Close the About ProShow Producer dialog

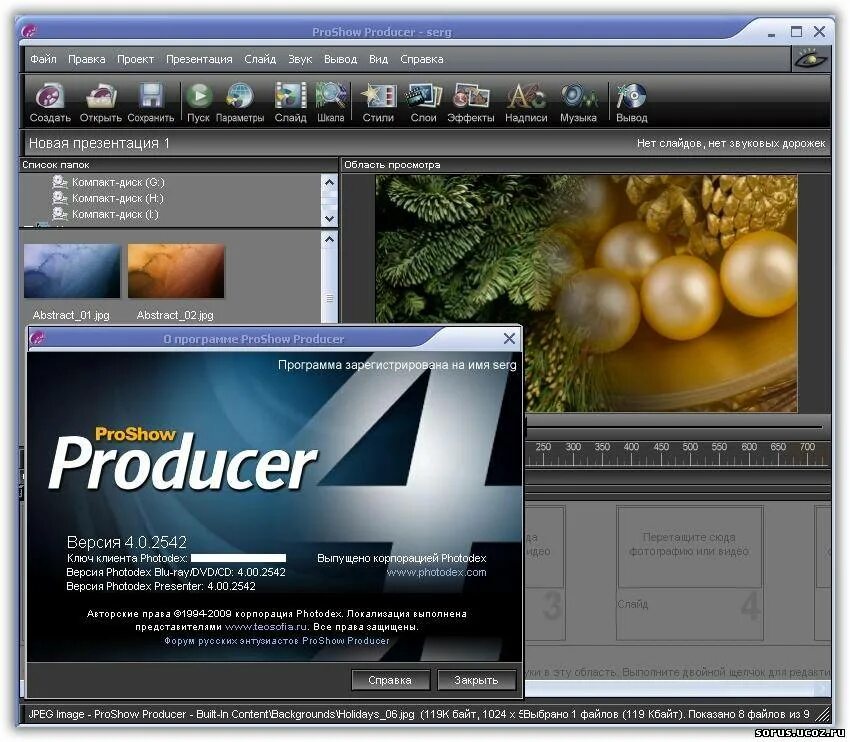click(509, 339)
